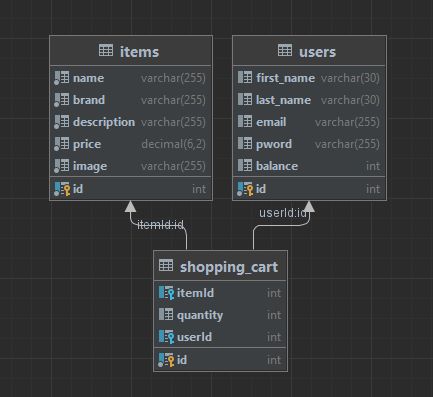Viewport: 433px width, 397px height.
Task: Click the column icon beside description
Action: (x=62, y=122)
